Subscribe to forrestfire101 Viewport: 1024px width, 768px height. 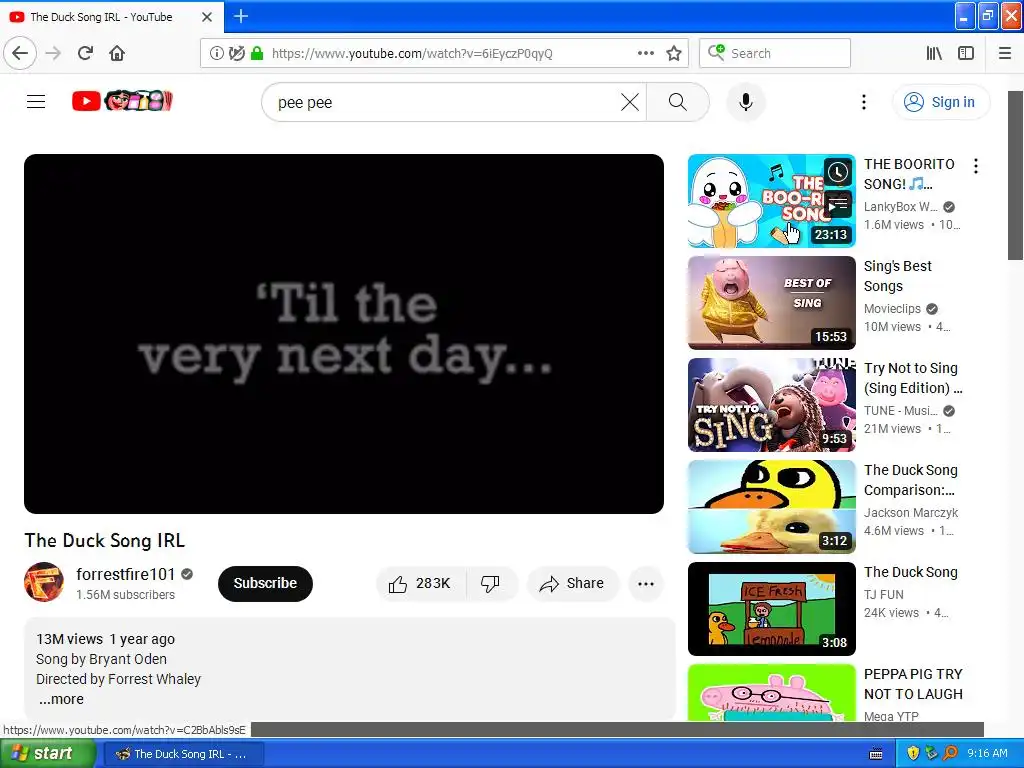265,583
